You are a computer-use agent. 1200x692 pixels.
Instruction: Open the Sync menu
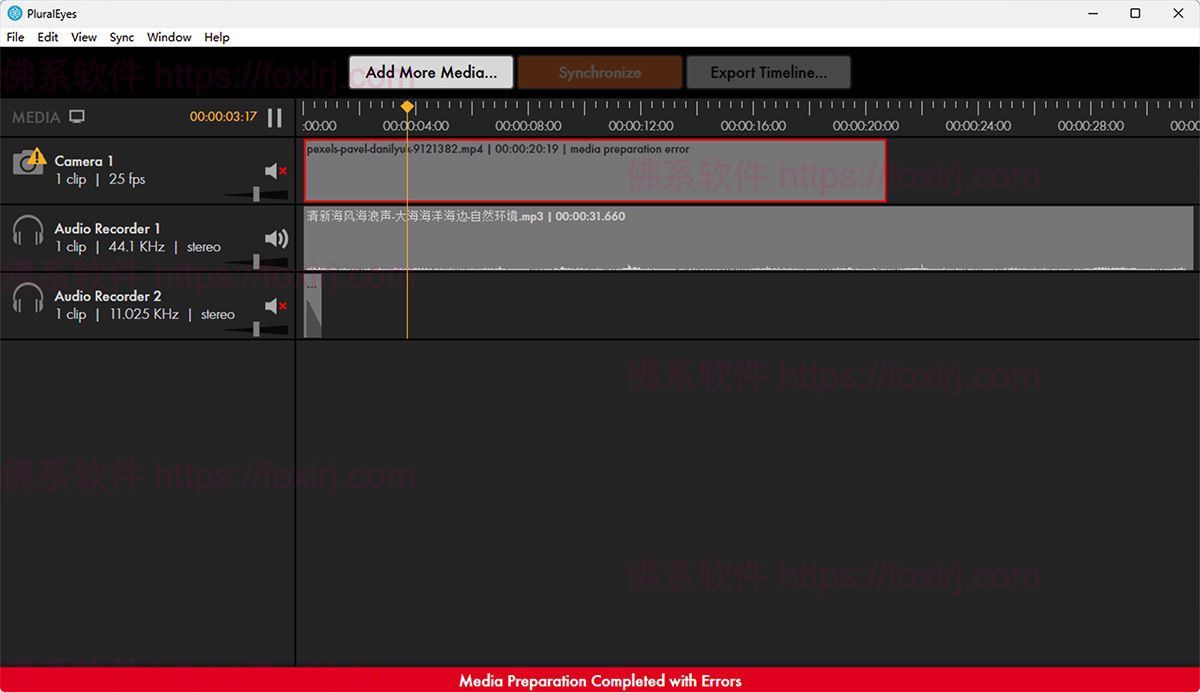121,37
